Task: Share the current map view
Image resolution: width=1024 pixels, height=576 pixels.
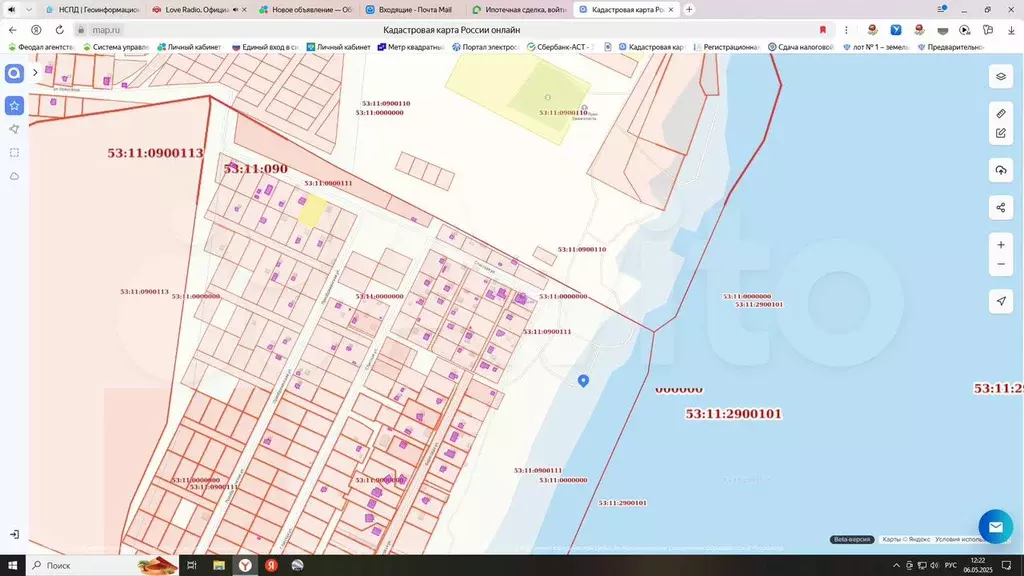Action: (1000, 208)
